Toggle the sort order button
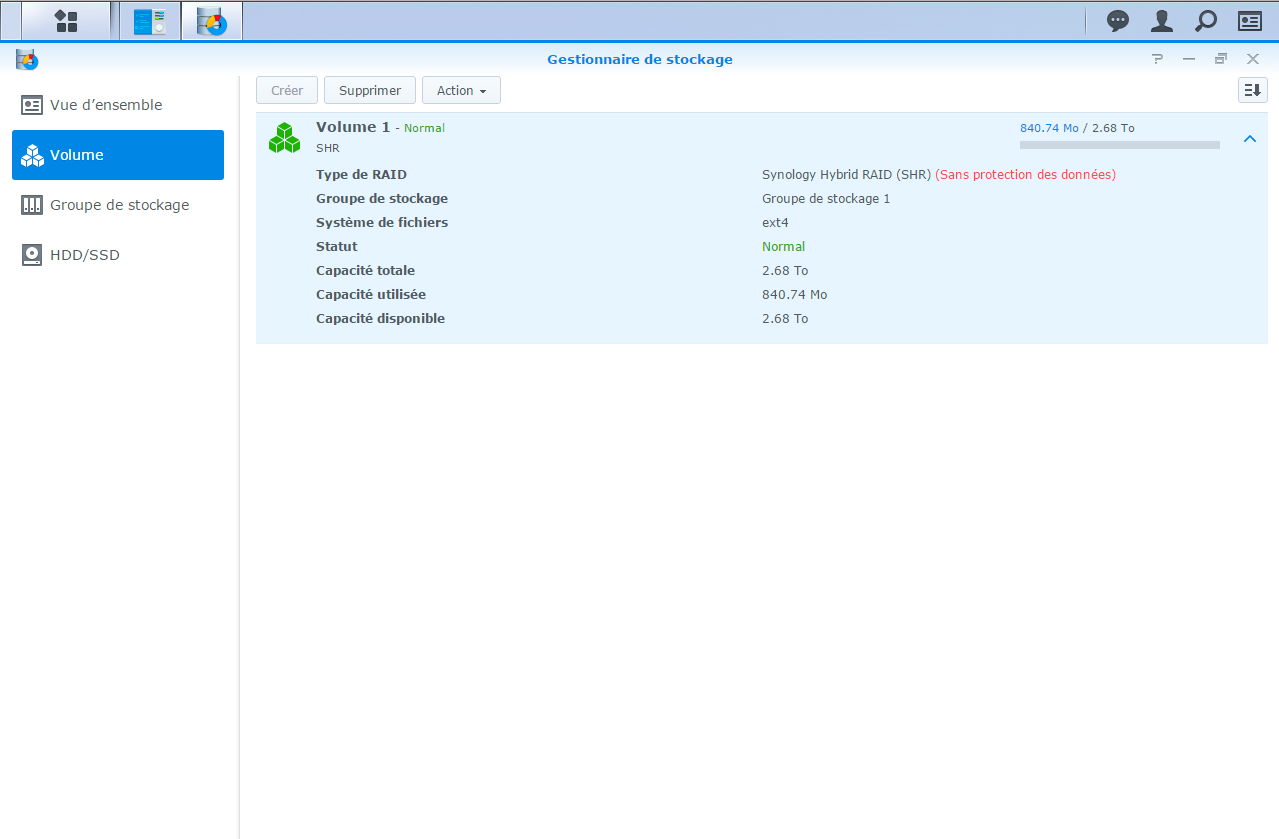Screen dimensions: 1279x839 1252,90
